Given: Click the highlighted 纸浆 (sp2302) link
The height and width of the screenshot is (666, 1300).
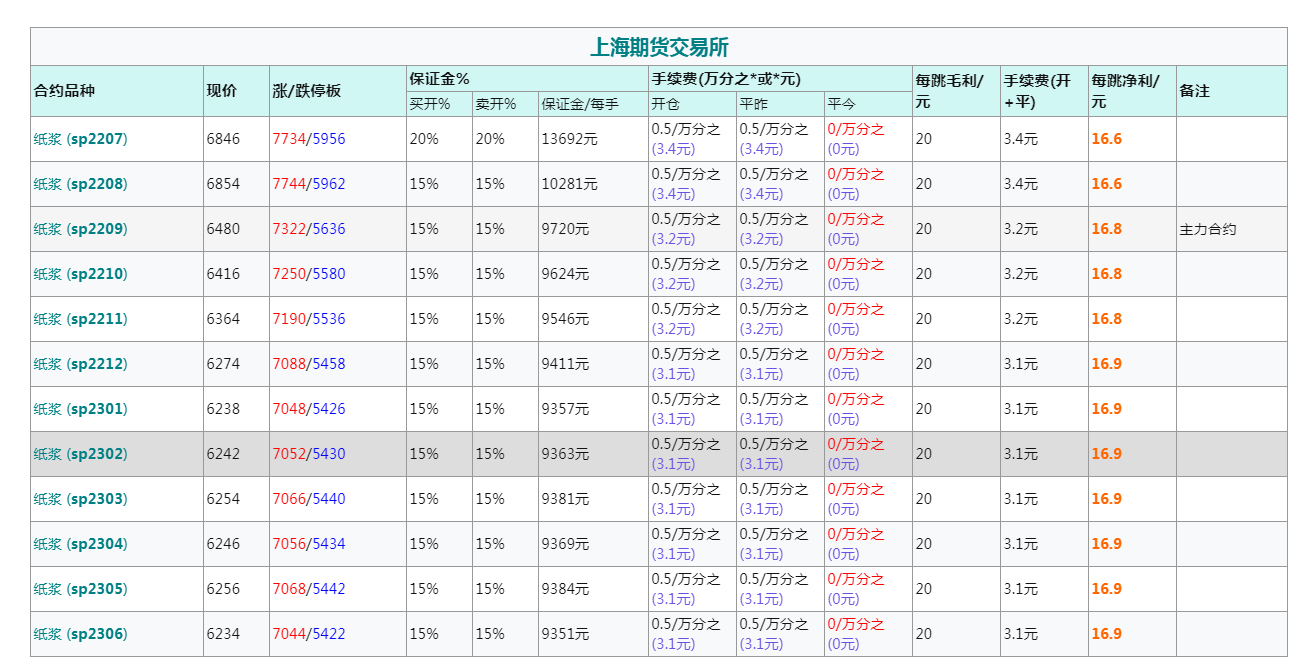Looking at the screenshot, I should 81,454.
